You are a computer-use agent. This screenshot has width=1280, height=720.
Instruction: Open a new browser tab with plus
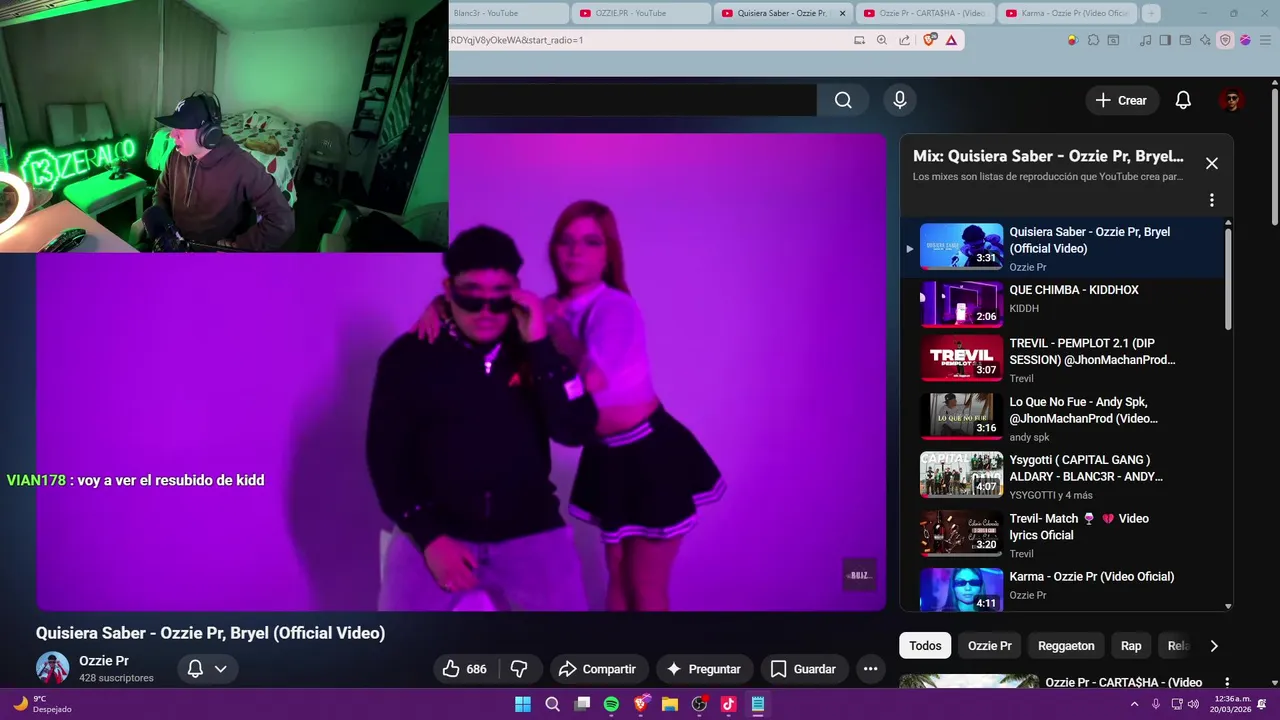coord(1151,13)
